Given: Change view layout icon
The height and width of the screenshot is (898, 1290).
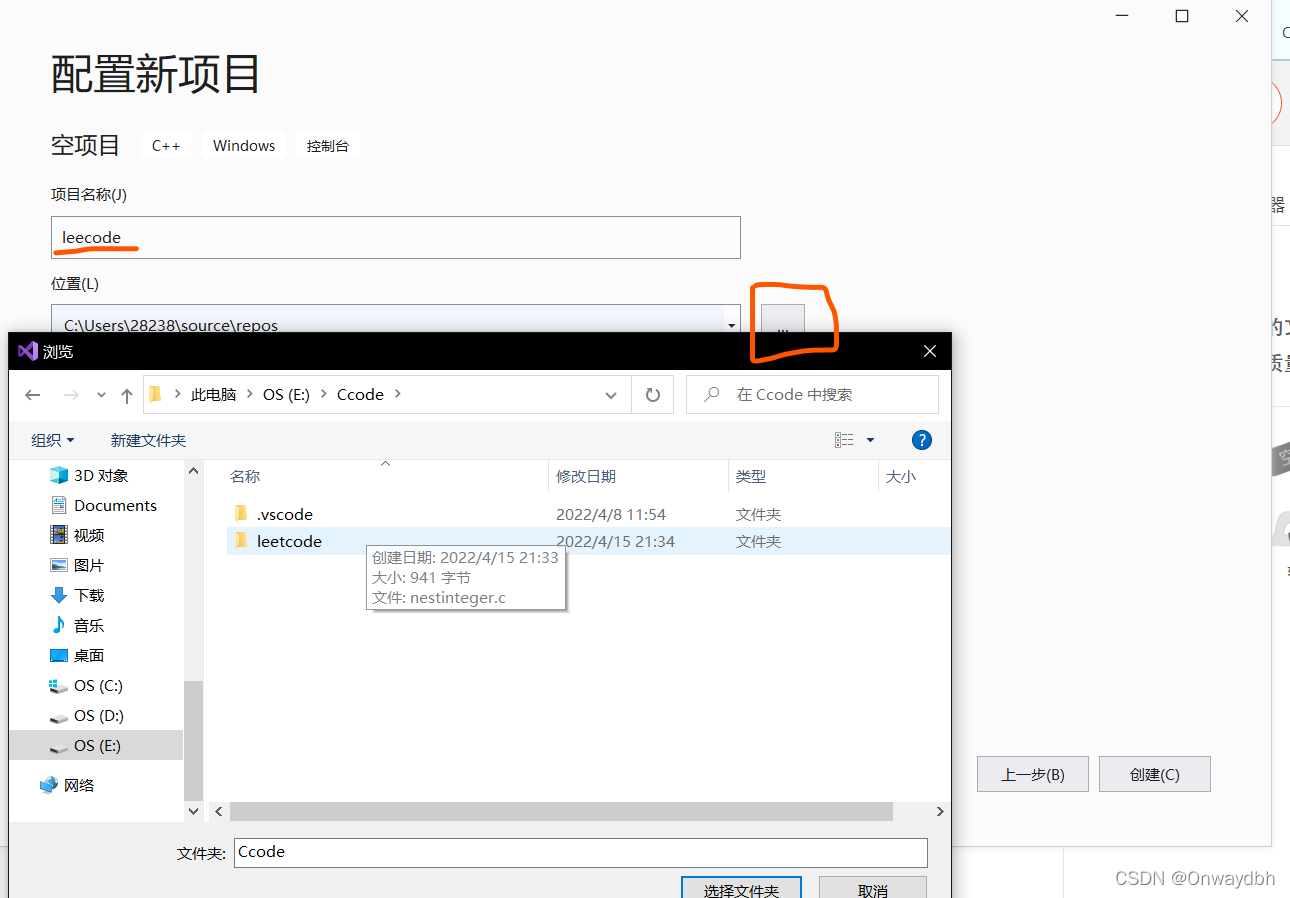Looking at the screenshot, I should 844,440.
